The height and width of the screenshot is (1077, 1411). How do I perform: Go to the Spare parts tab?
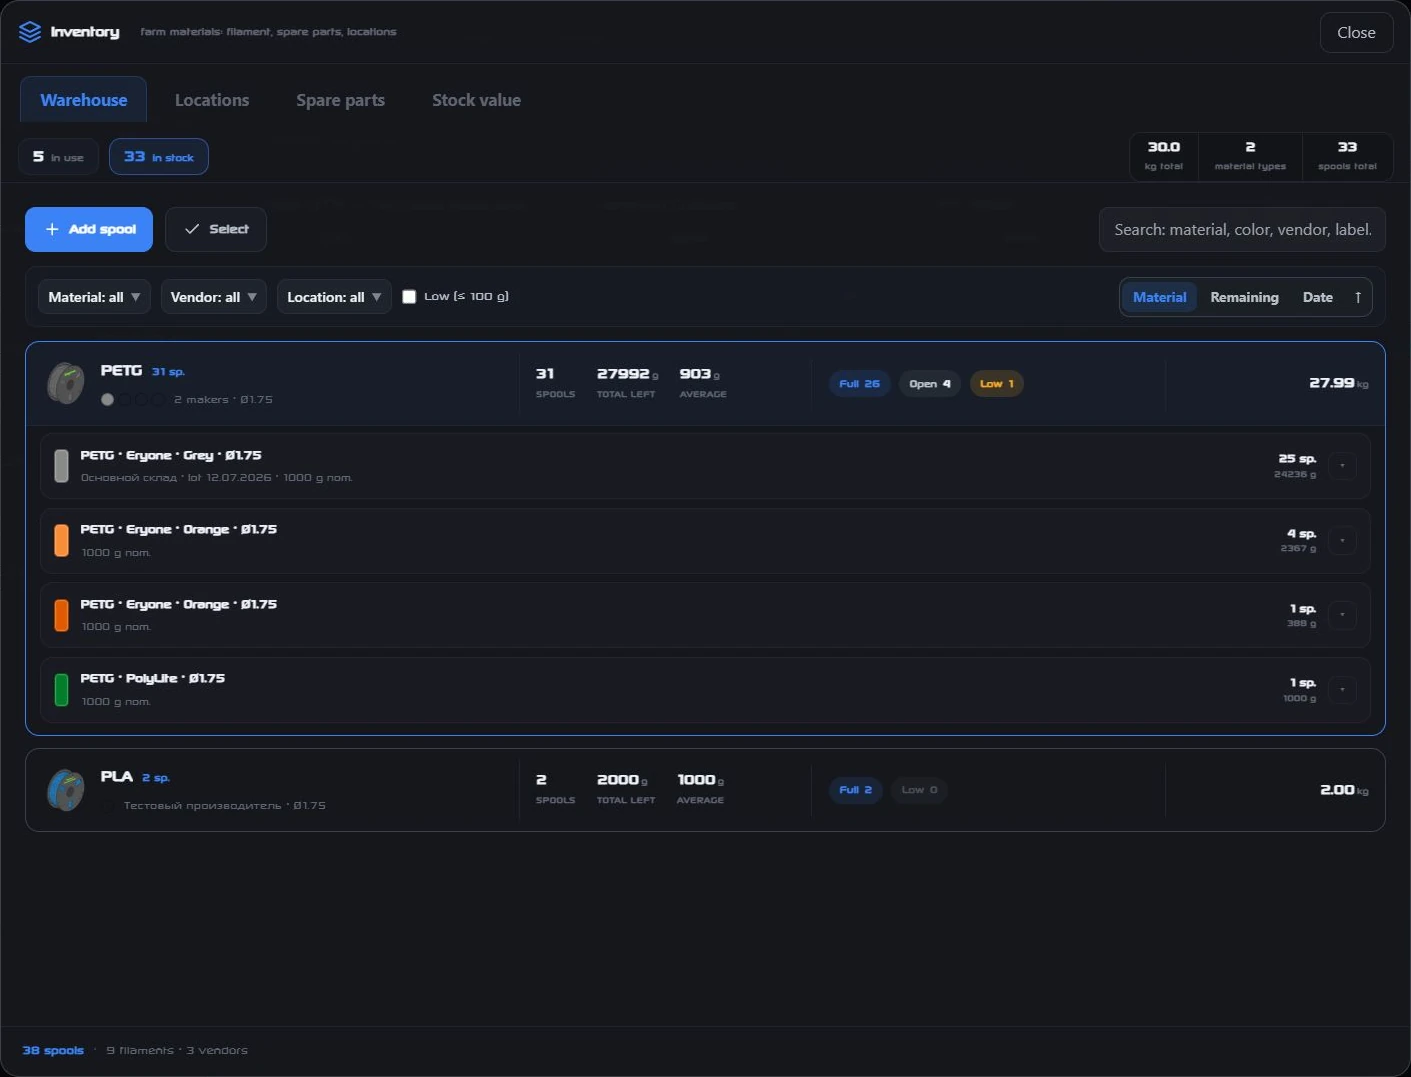click(340, 100)
